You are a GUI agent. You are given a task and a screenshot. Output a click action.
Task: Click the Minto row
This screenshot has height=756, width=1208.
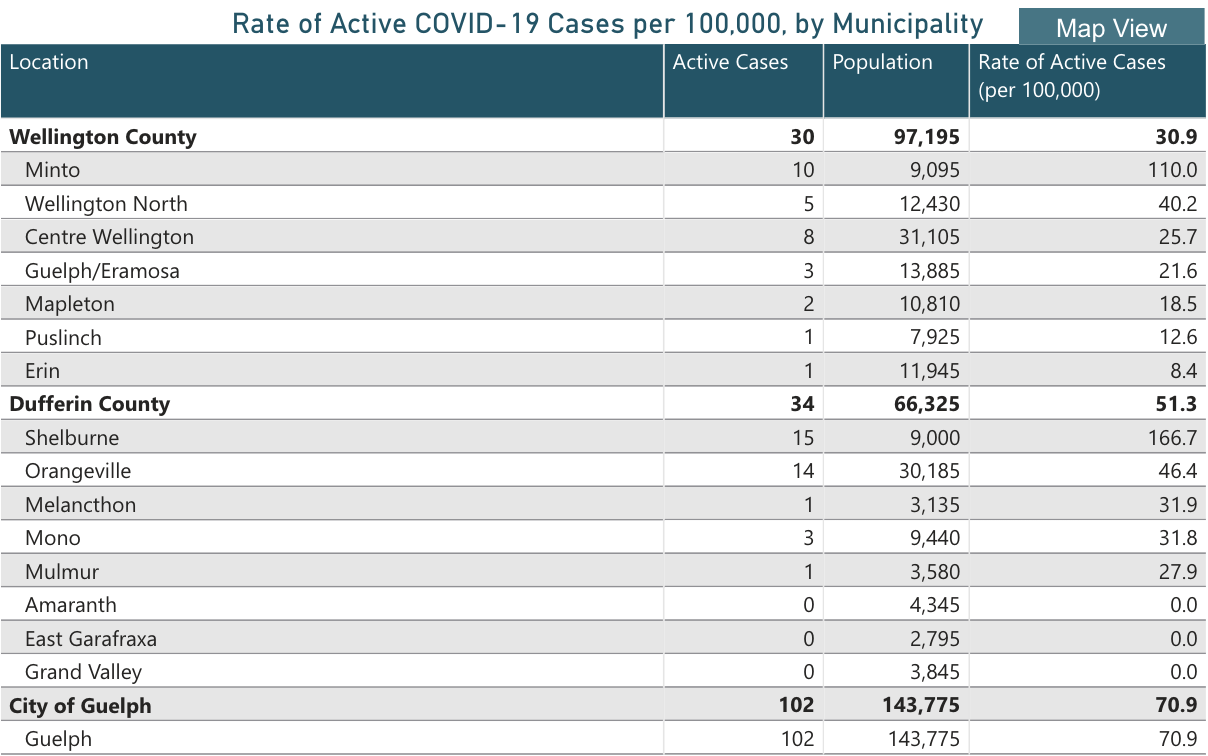[x=52, y=170]
